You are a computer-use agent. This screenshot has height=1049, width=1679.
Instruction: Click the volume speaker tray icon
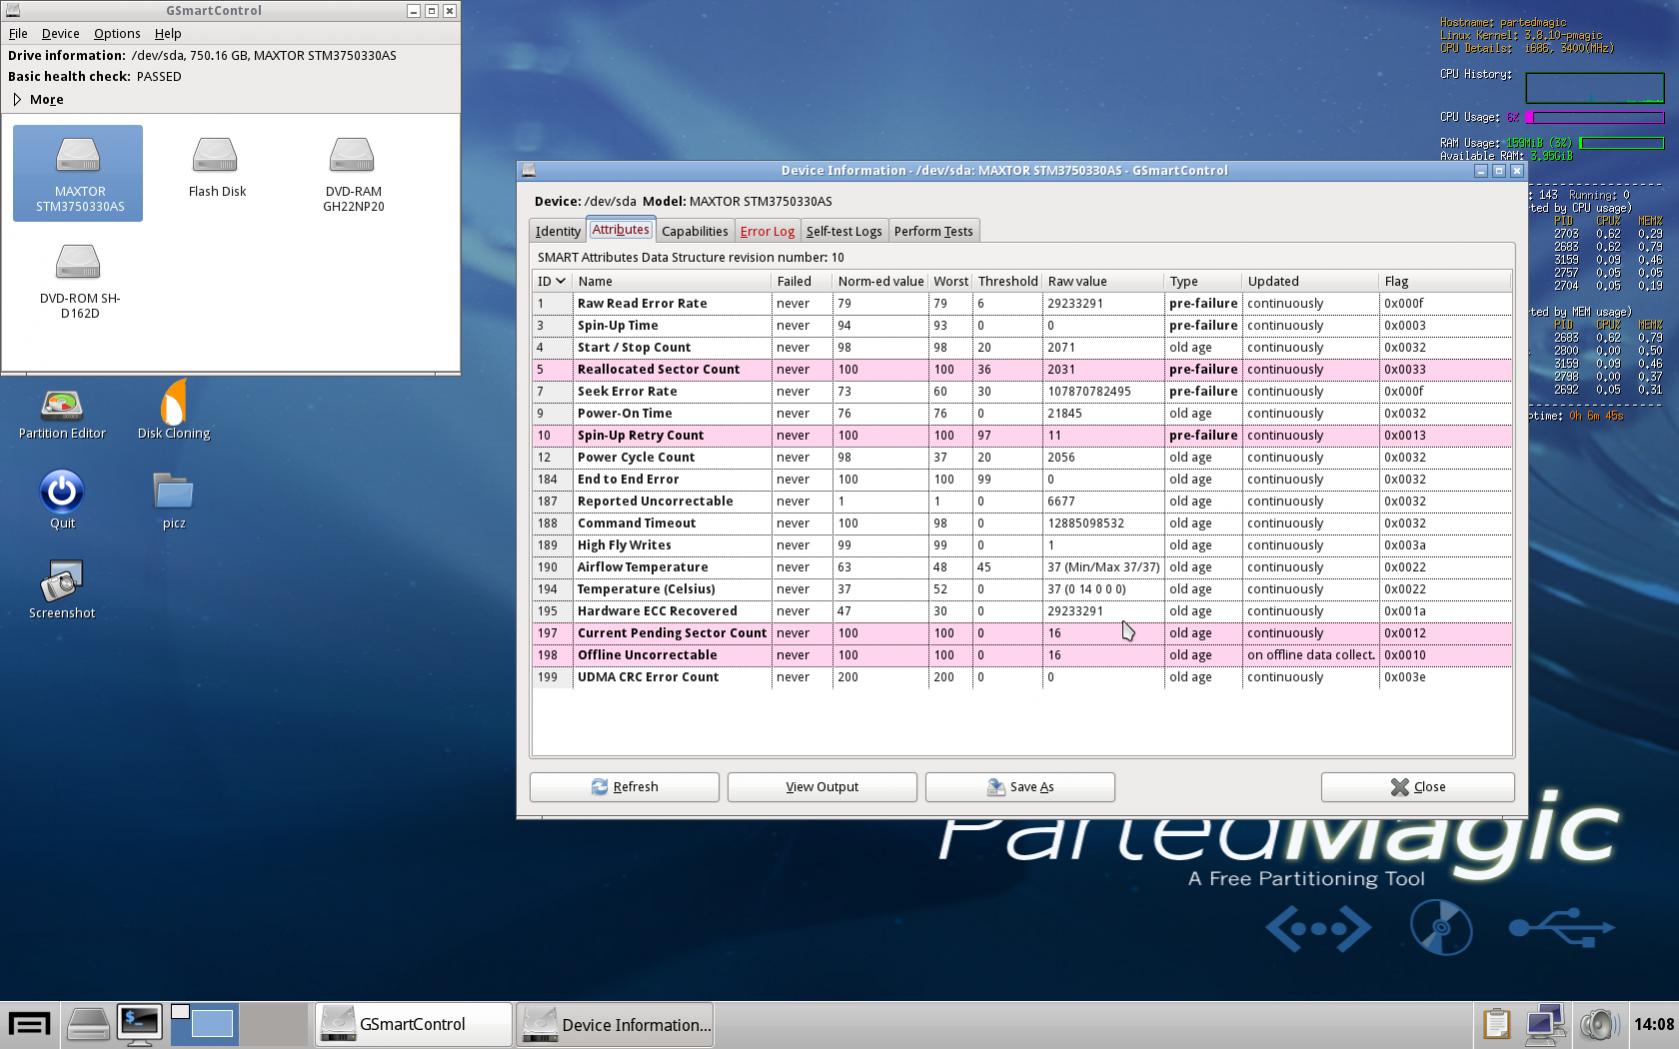pyautogui.click(x=1599, y=1025)
